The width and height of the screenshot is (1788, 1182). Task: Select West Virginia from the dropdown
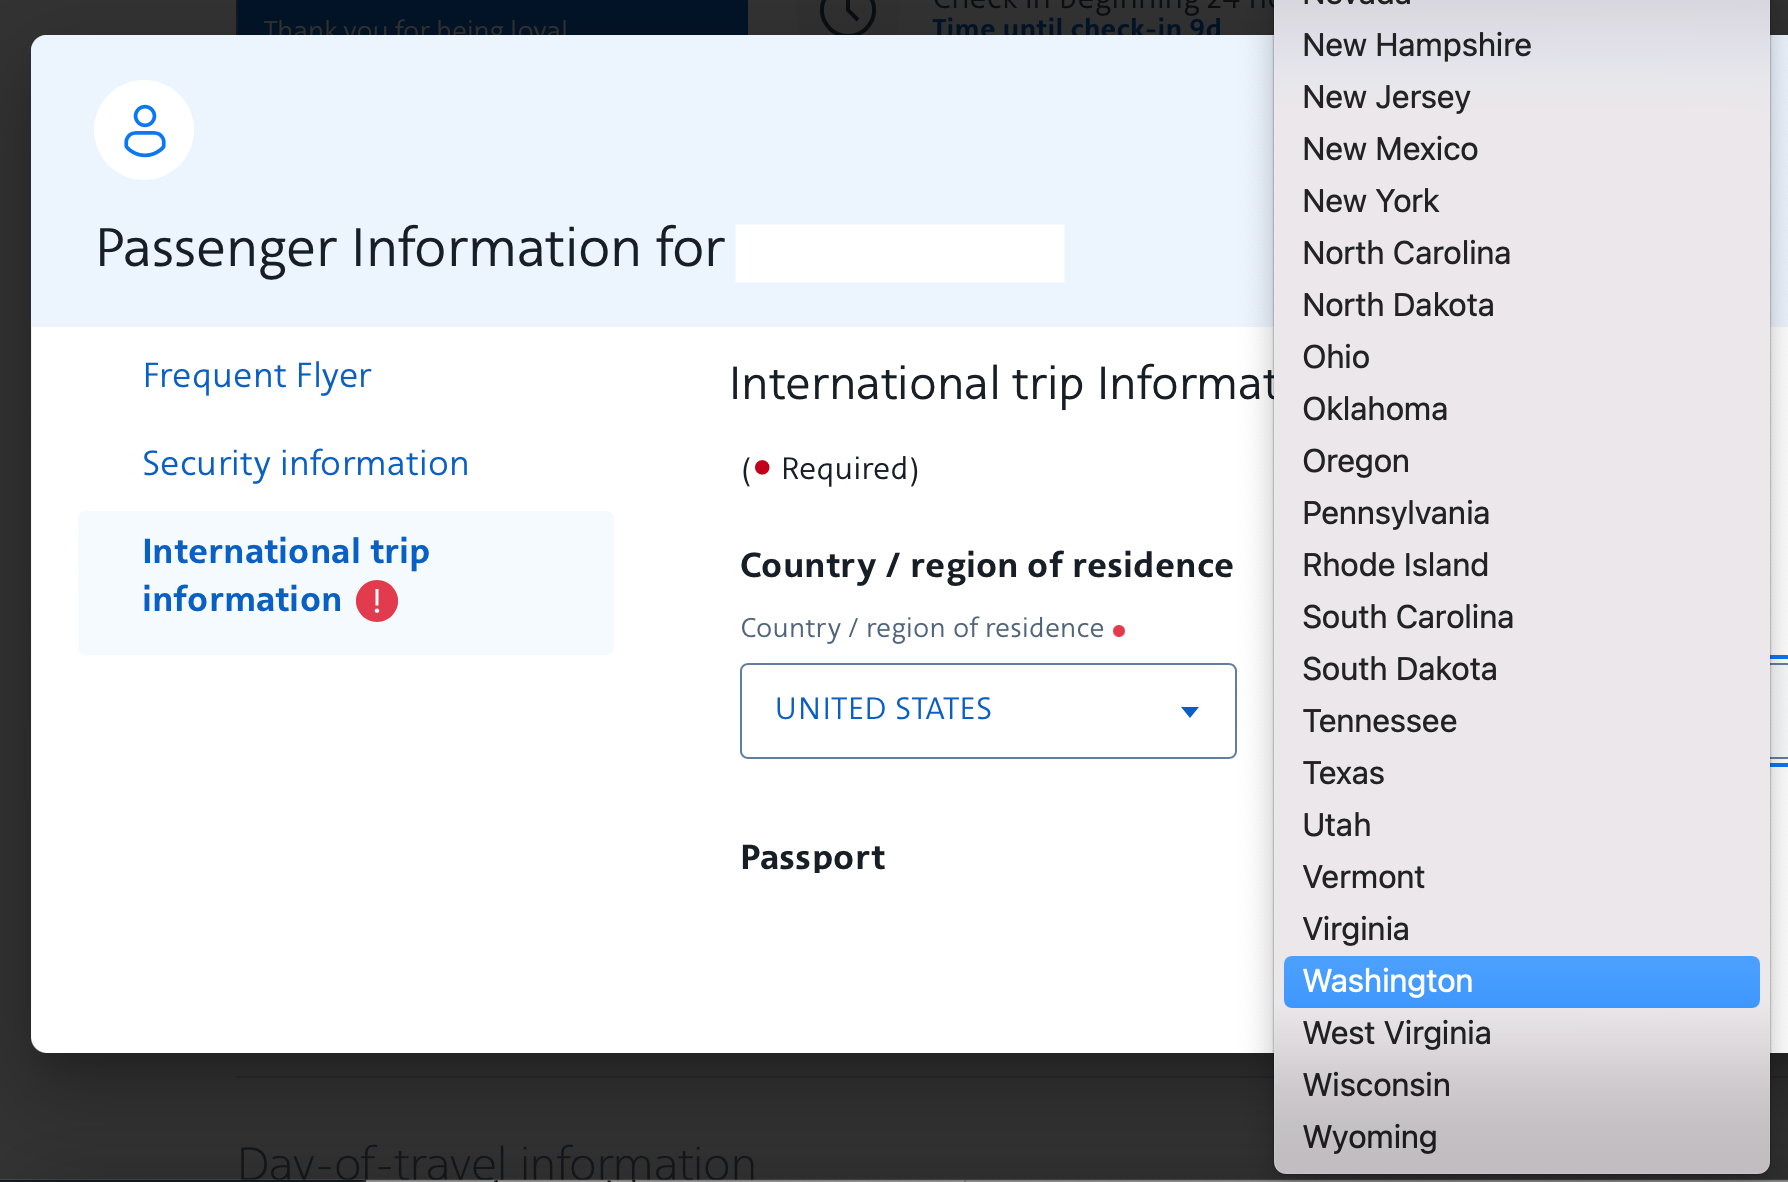pos(1396,1033)
